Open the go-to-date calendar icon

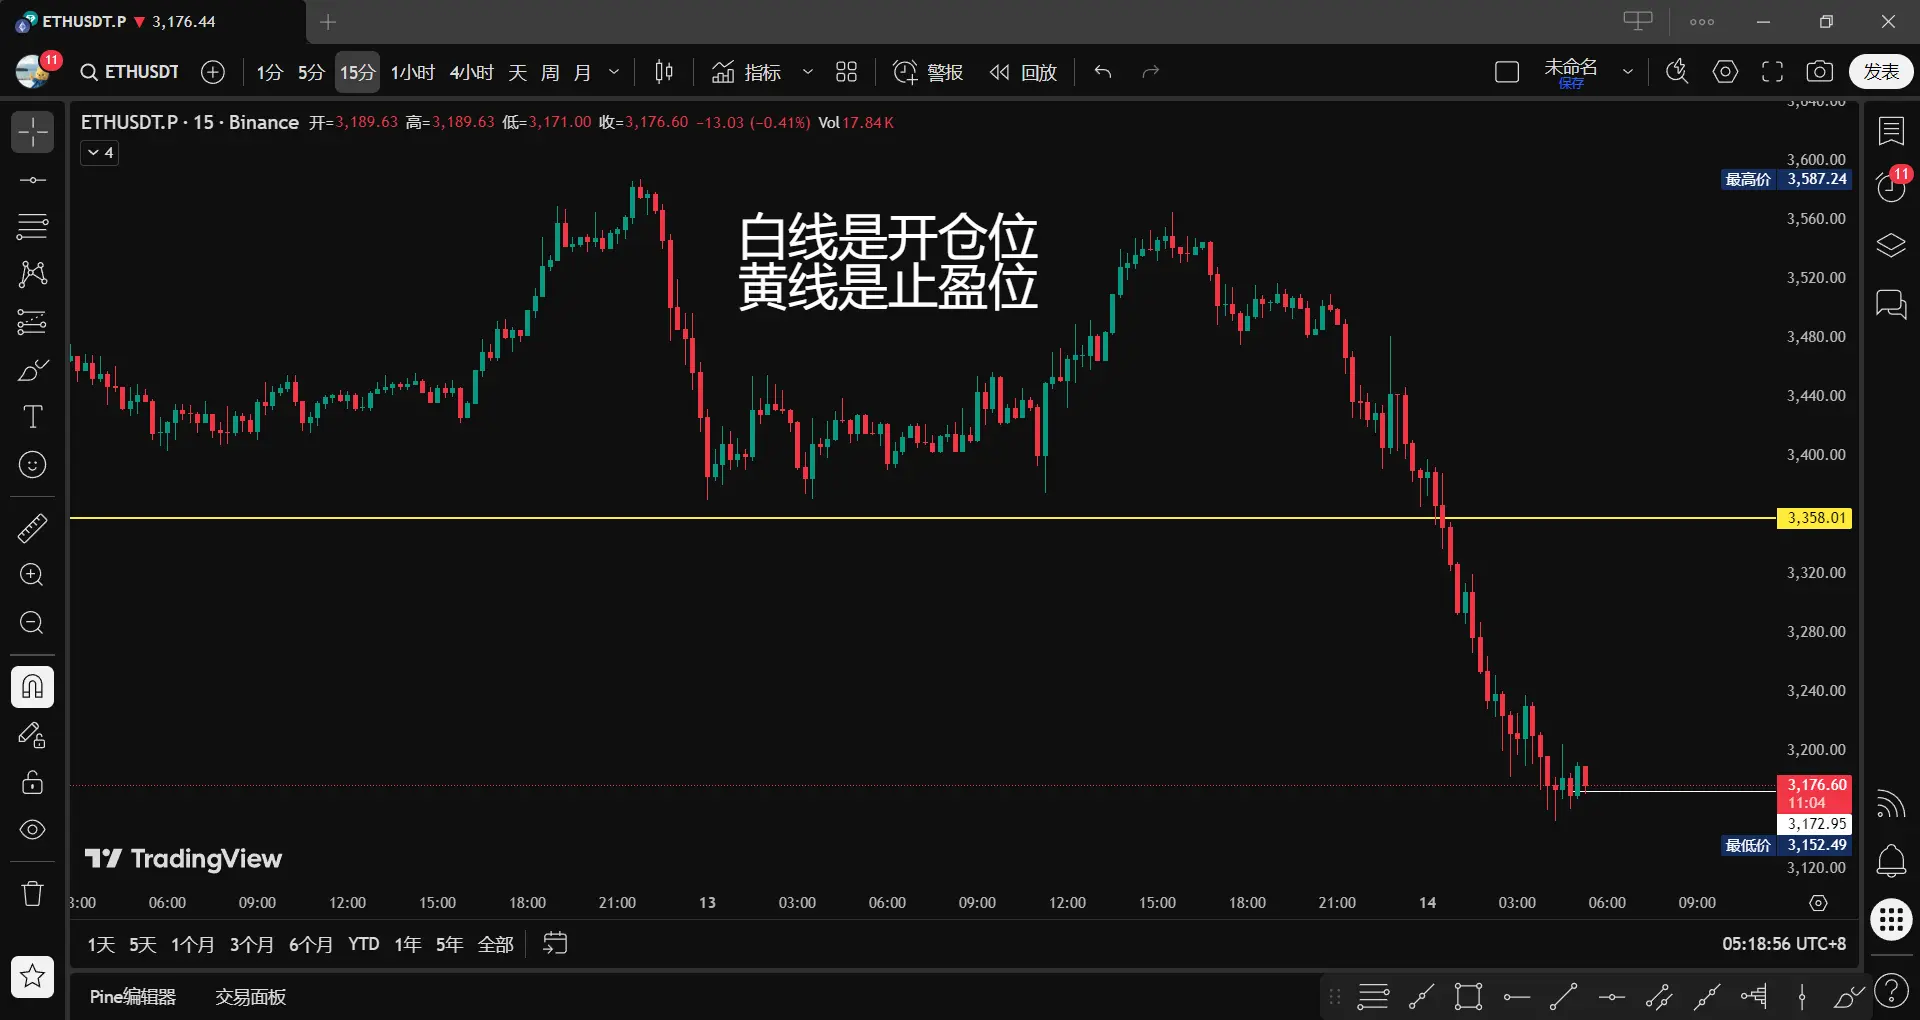point(555,943)
